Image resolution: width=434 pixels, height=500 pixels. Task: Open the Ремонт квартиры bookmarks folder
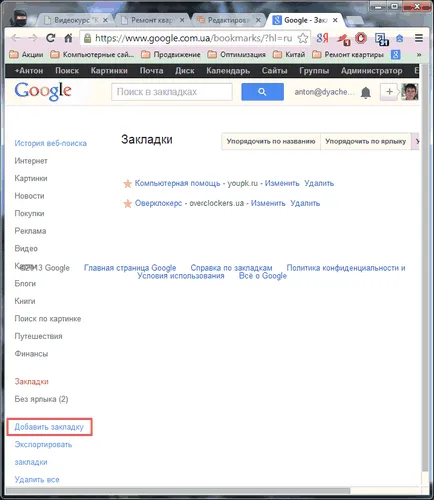pyautogui.click(x=348, y=55)
